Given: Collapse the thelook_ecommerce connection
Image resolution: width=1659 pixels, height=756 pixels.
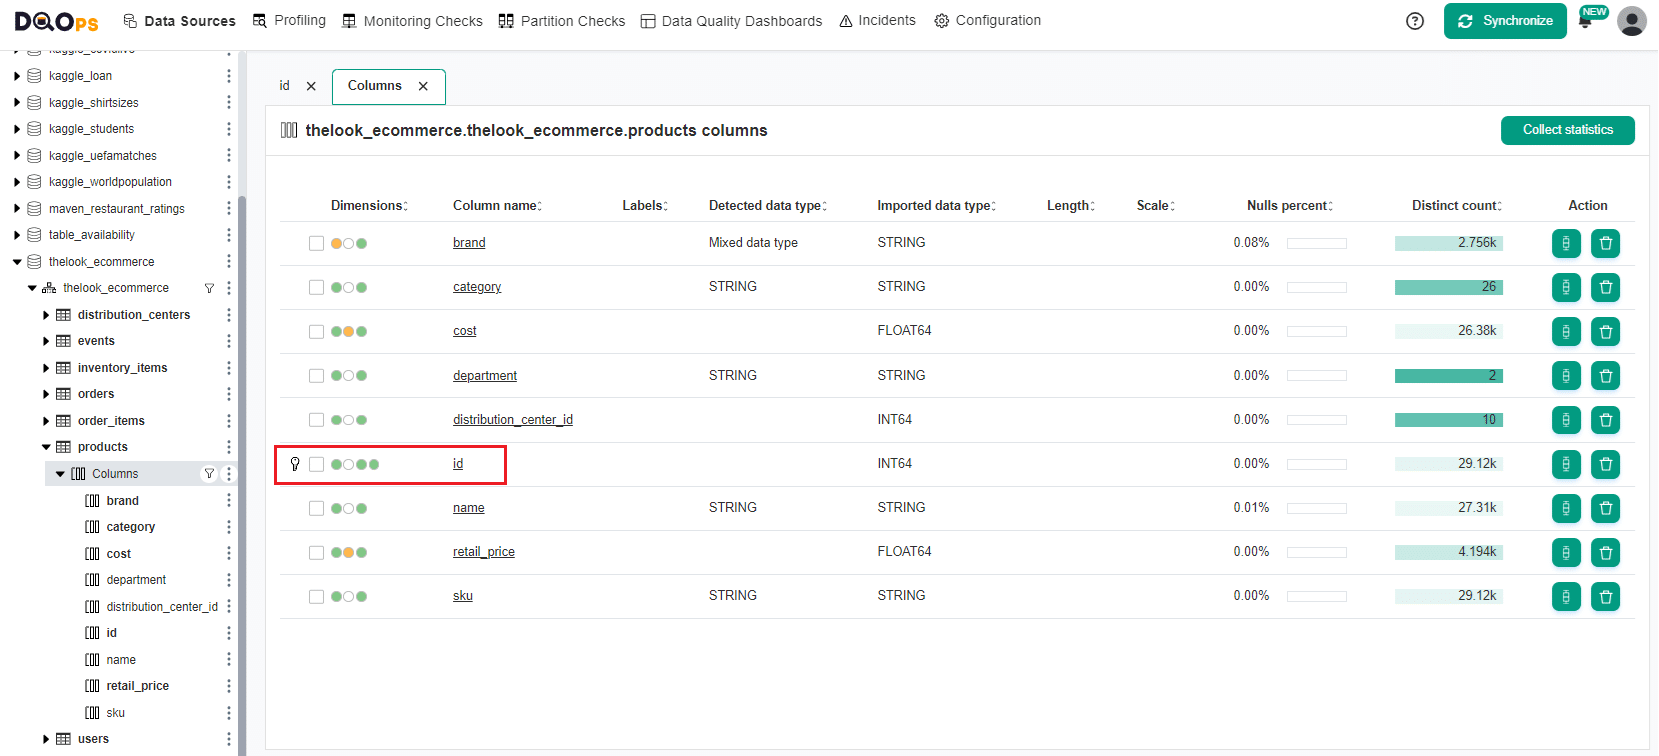Looking at the screenshot, I should tap(17, 262).
